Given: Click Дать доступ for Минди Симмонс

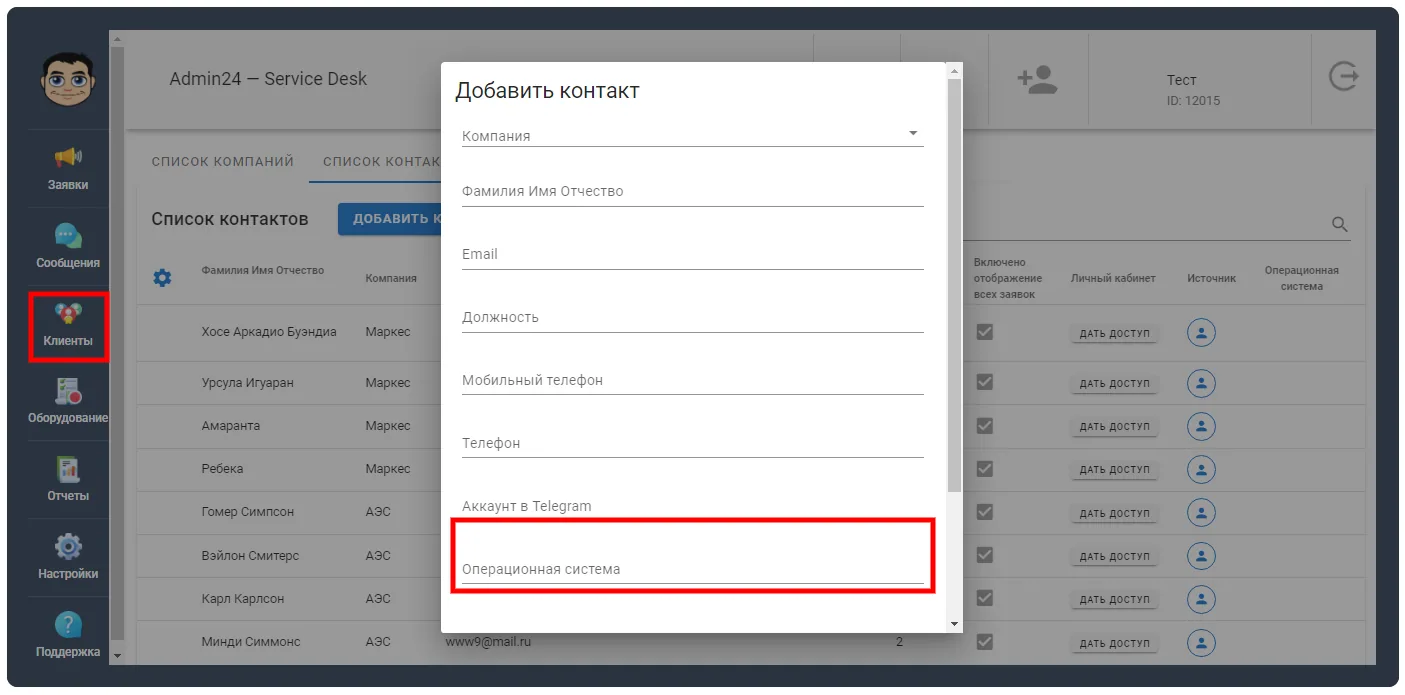Looking at the screenshot, I should [1114, 644].
